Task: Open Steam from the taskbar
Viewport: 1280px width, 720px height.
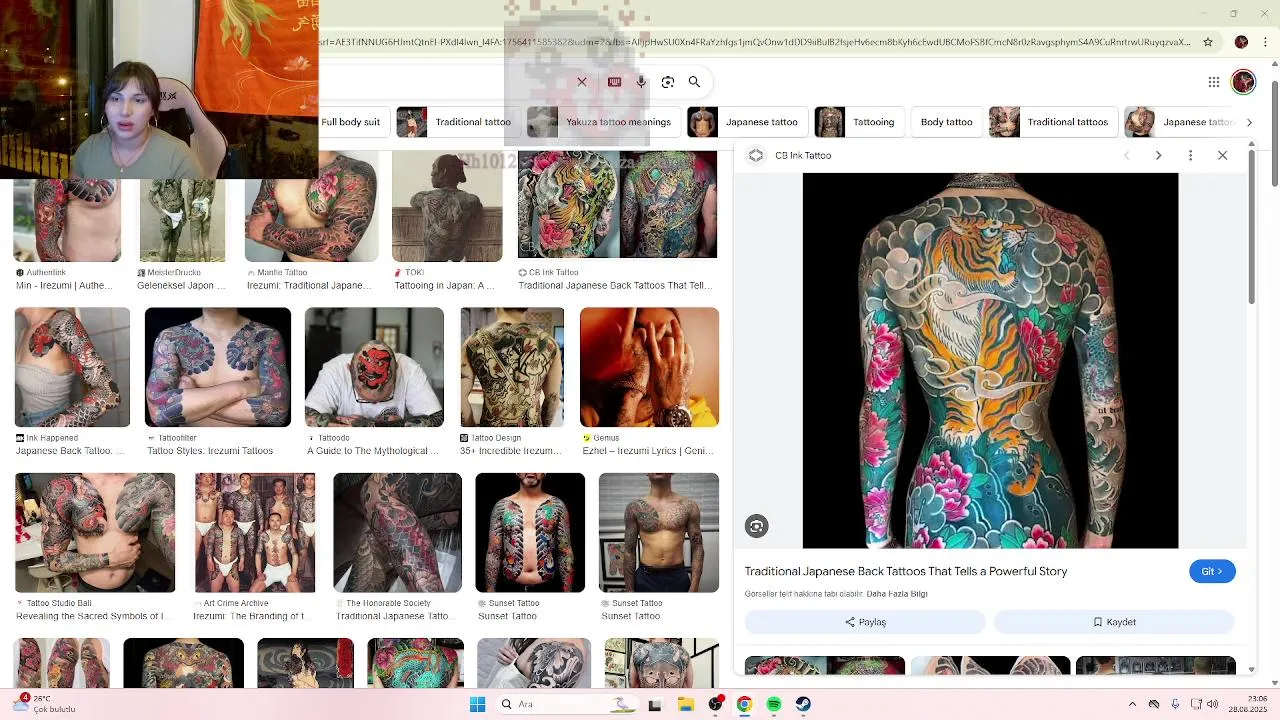Action: (x=803, y=704)
